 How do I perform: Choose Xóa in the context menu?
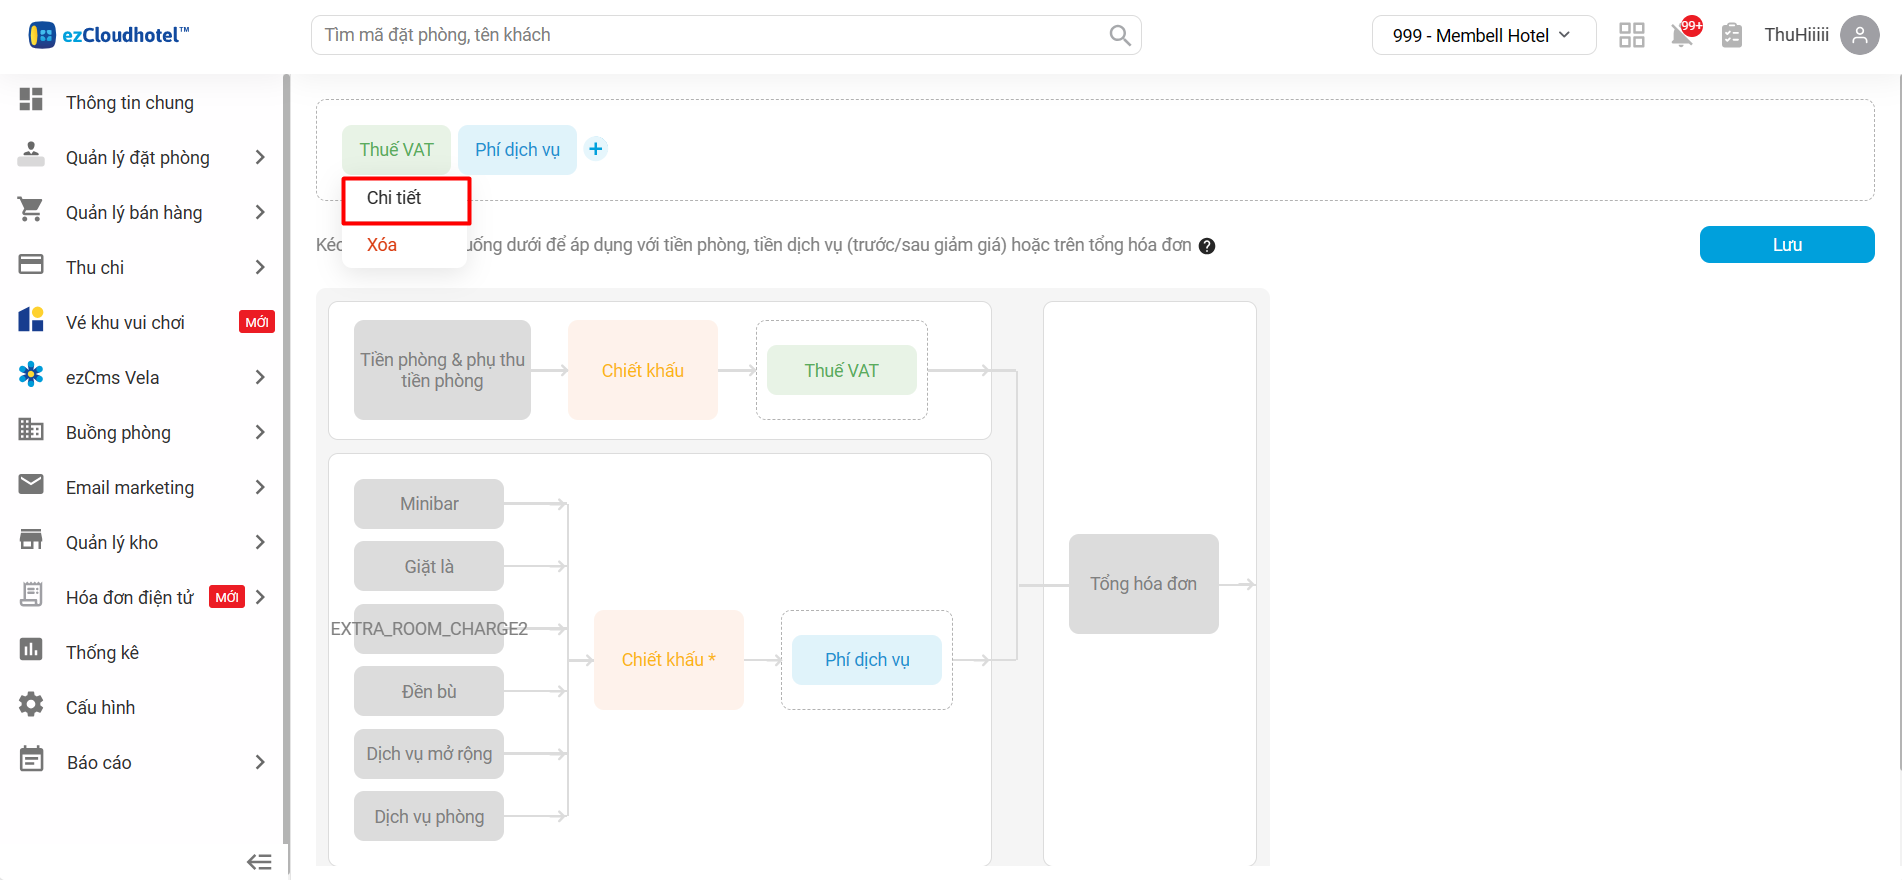tap(382, 245)
